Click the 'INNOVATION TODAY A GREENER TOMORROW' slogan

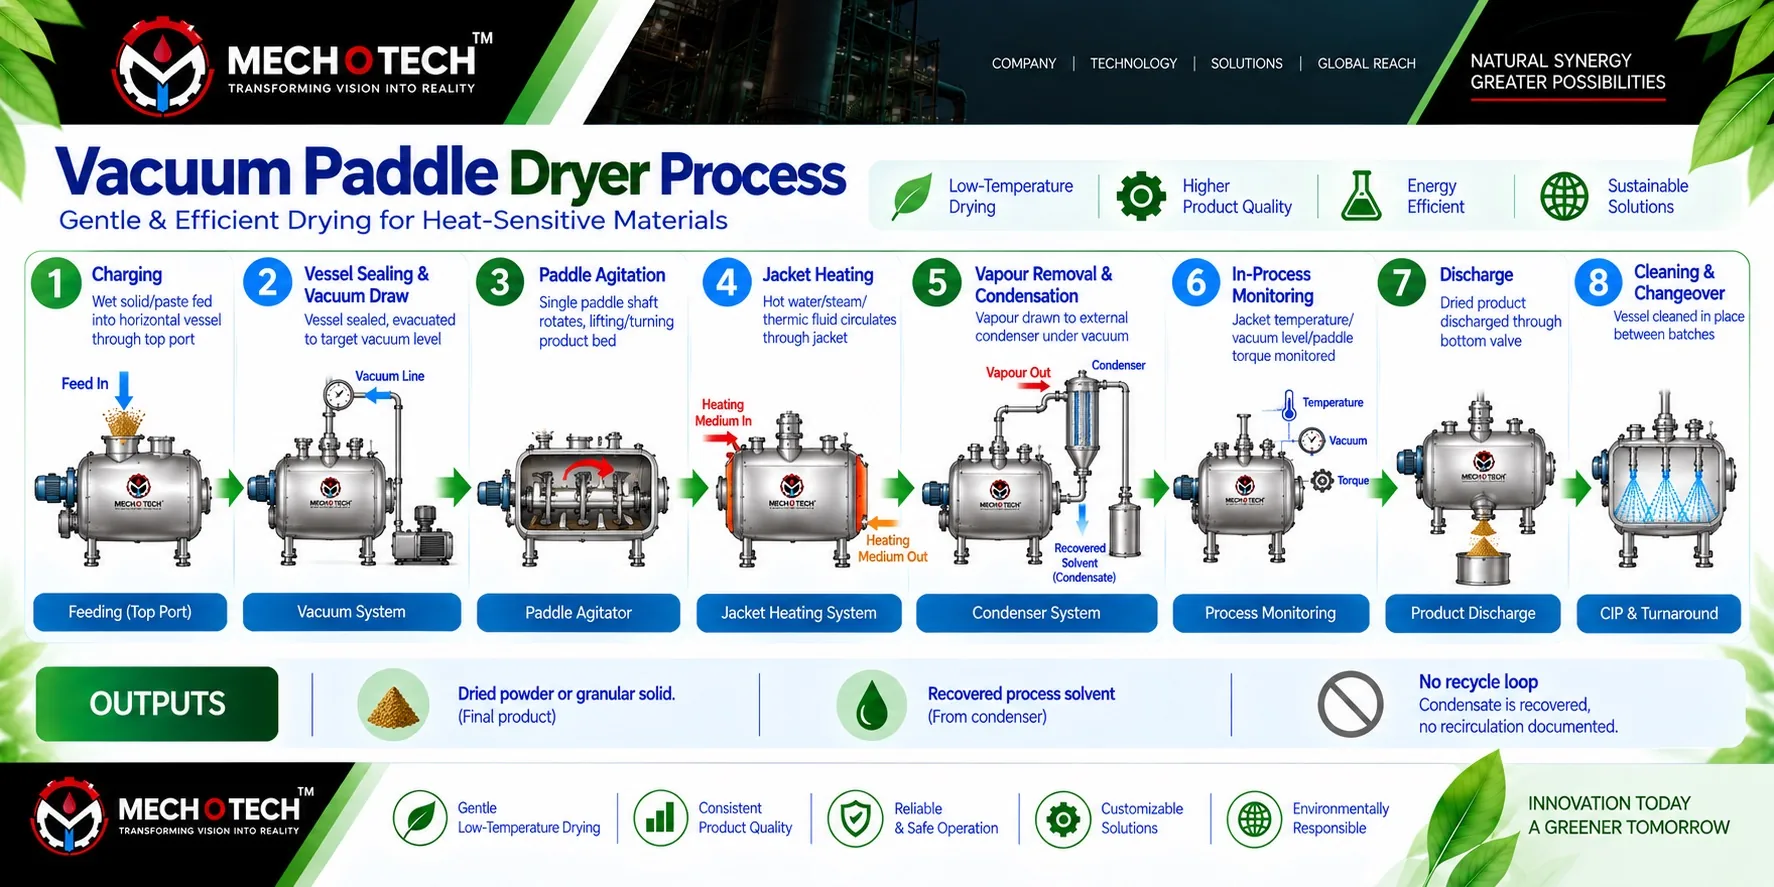(x=1628, y=815)
